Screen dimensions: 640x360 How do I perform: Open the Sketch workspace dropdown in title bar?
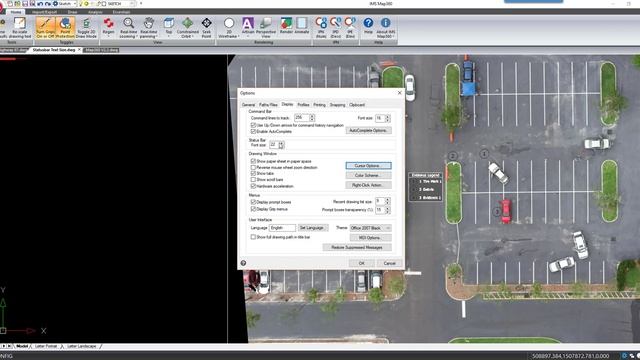point(75,3)
